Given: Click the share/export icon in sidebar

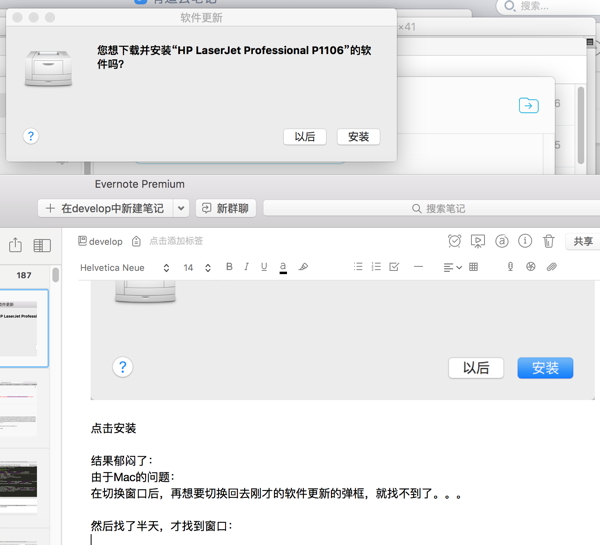Looking at the screenshot, I should [15, 245].
